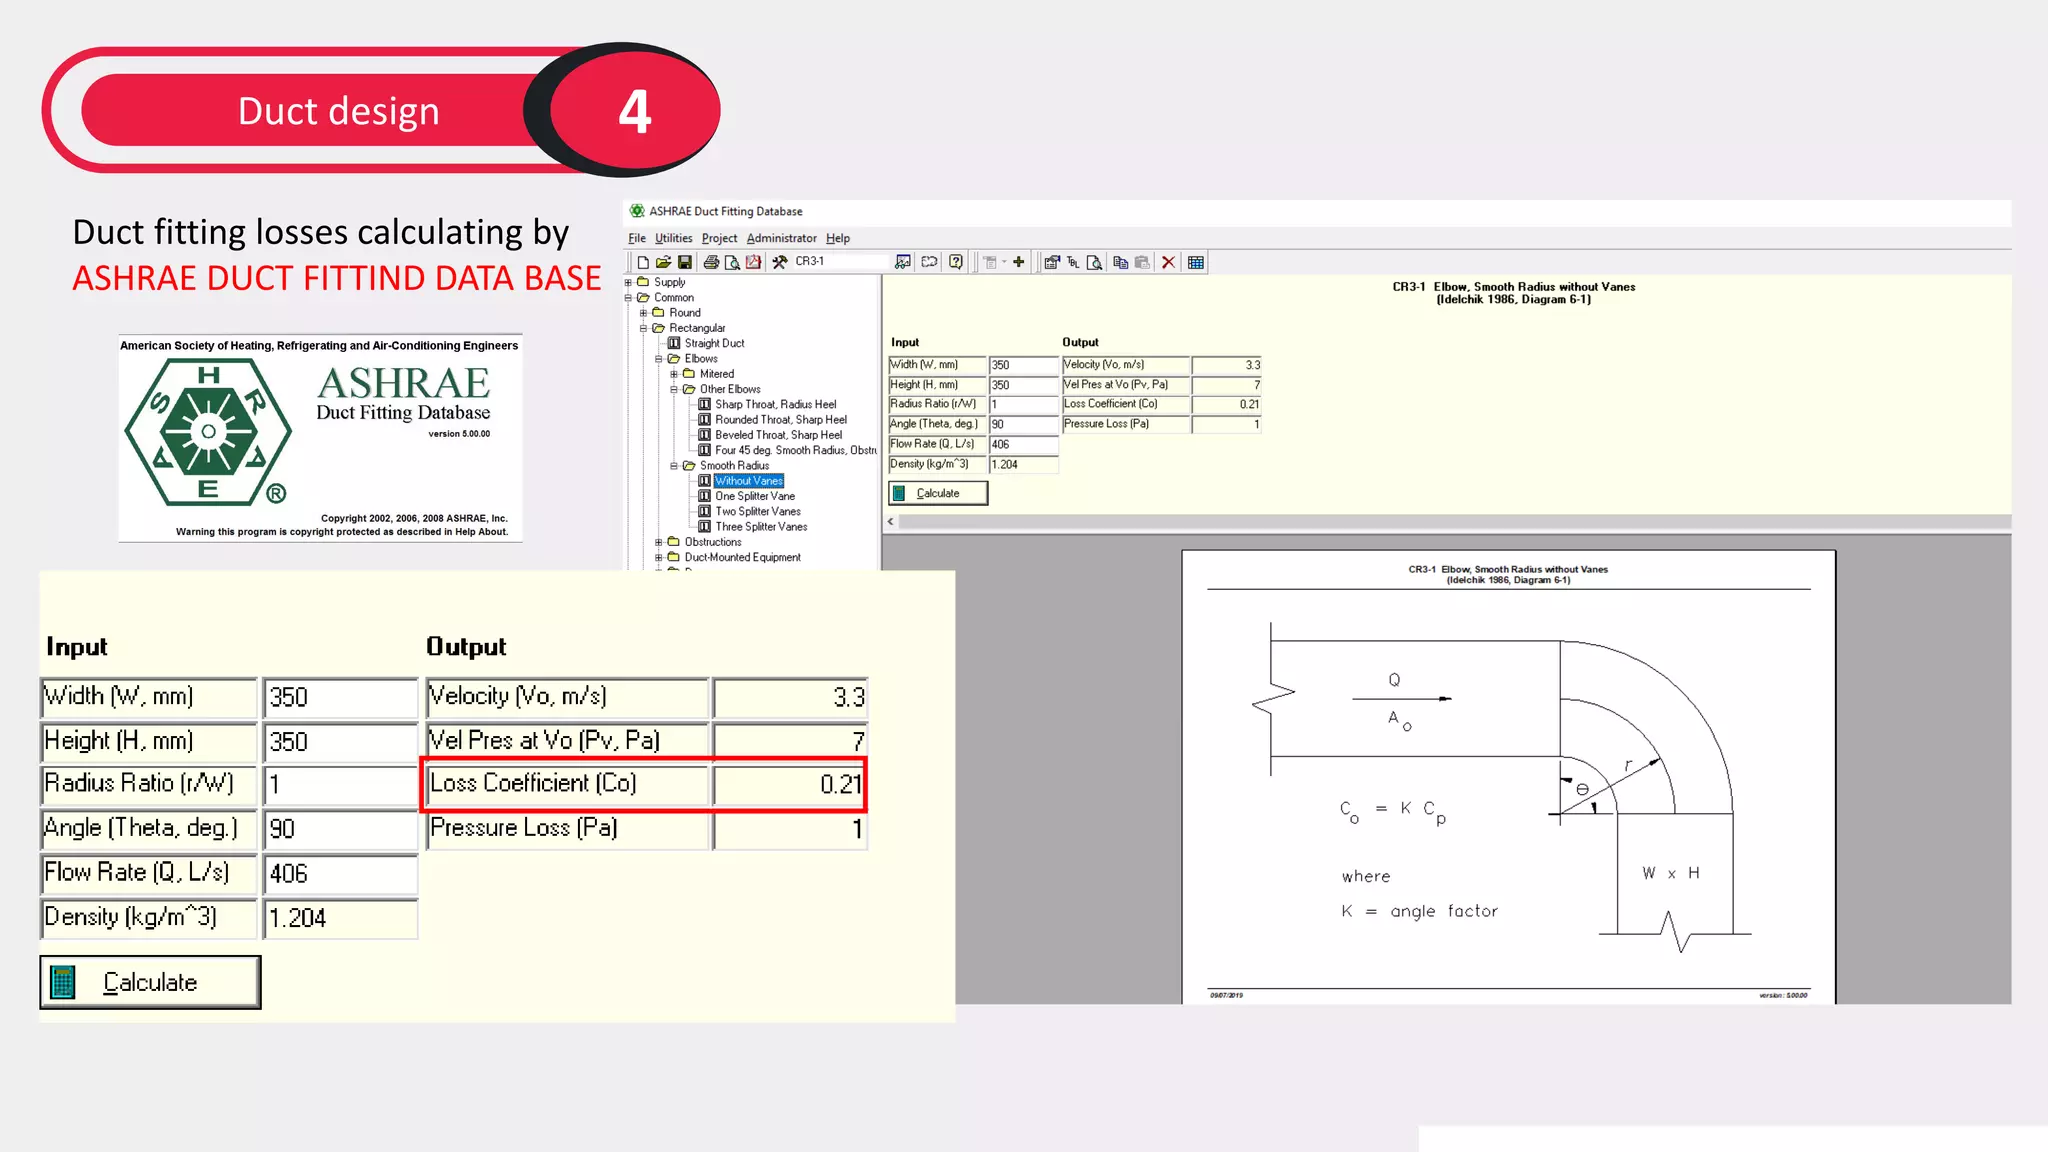Click the hammer and wrench tools icon

click(780, 262)
